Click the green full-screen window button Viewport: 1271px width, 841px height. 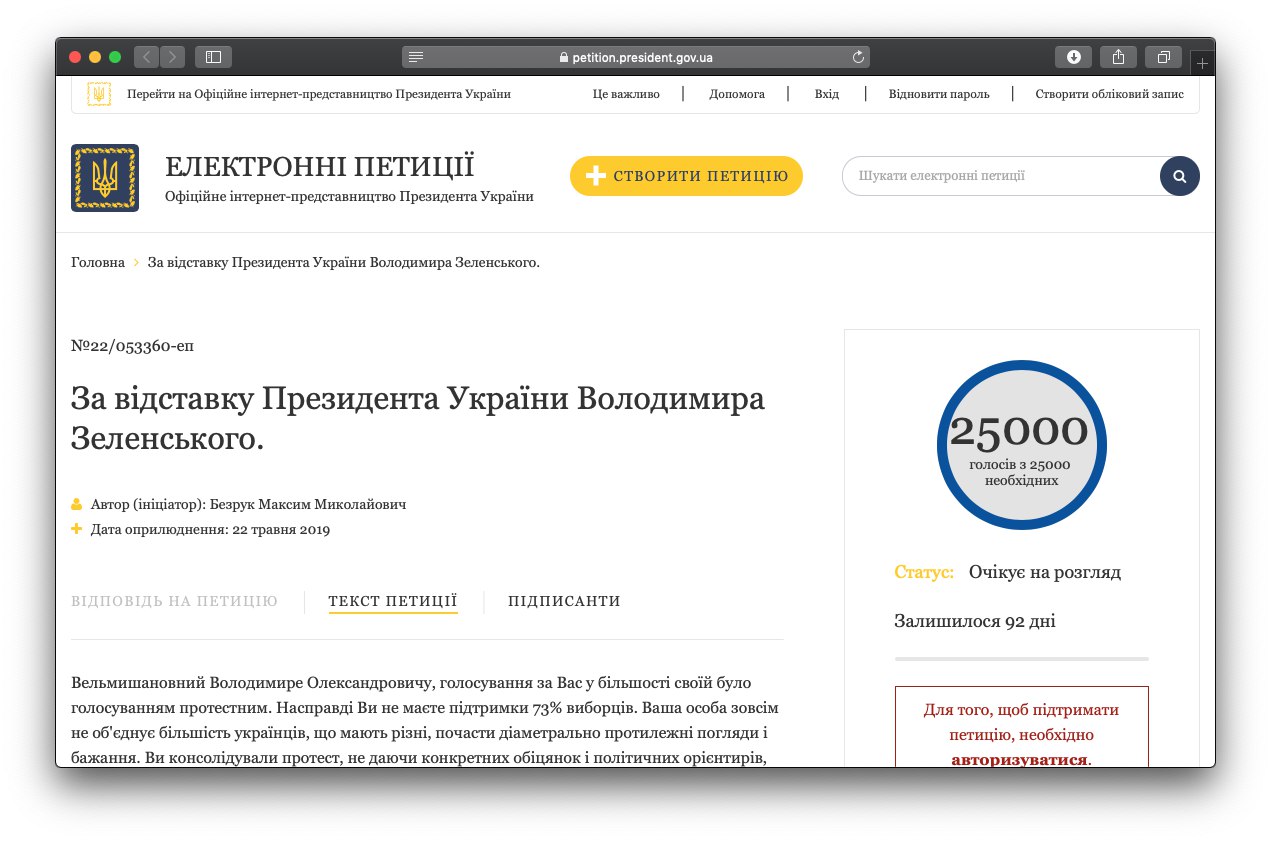click(x=115, y=57)
